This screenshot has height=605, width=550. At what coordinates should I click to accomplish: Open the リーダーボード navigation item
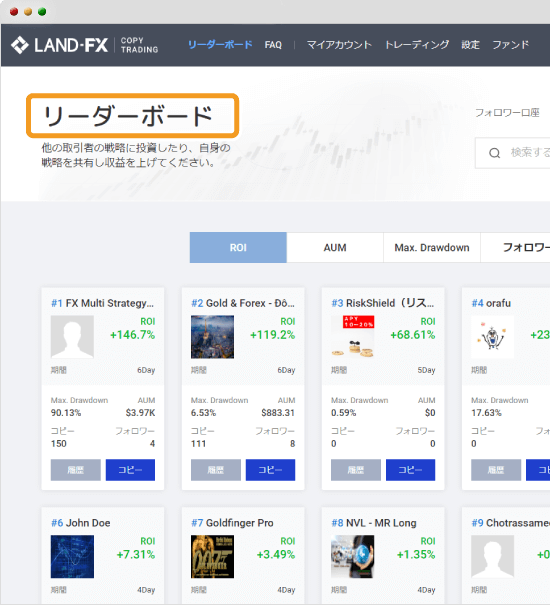coord(220,45)
